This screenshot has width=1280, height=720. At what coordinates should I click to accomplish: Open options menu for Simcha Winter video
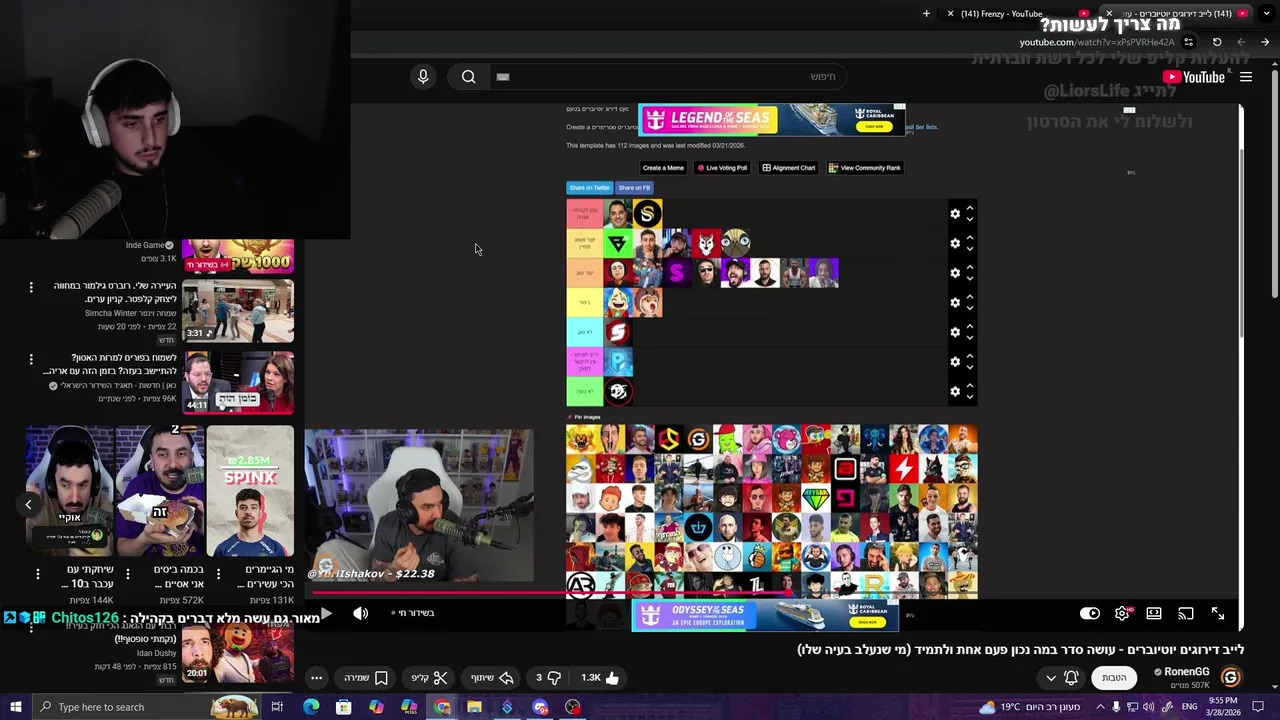coord(30,287)
